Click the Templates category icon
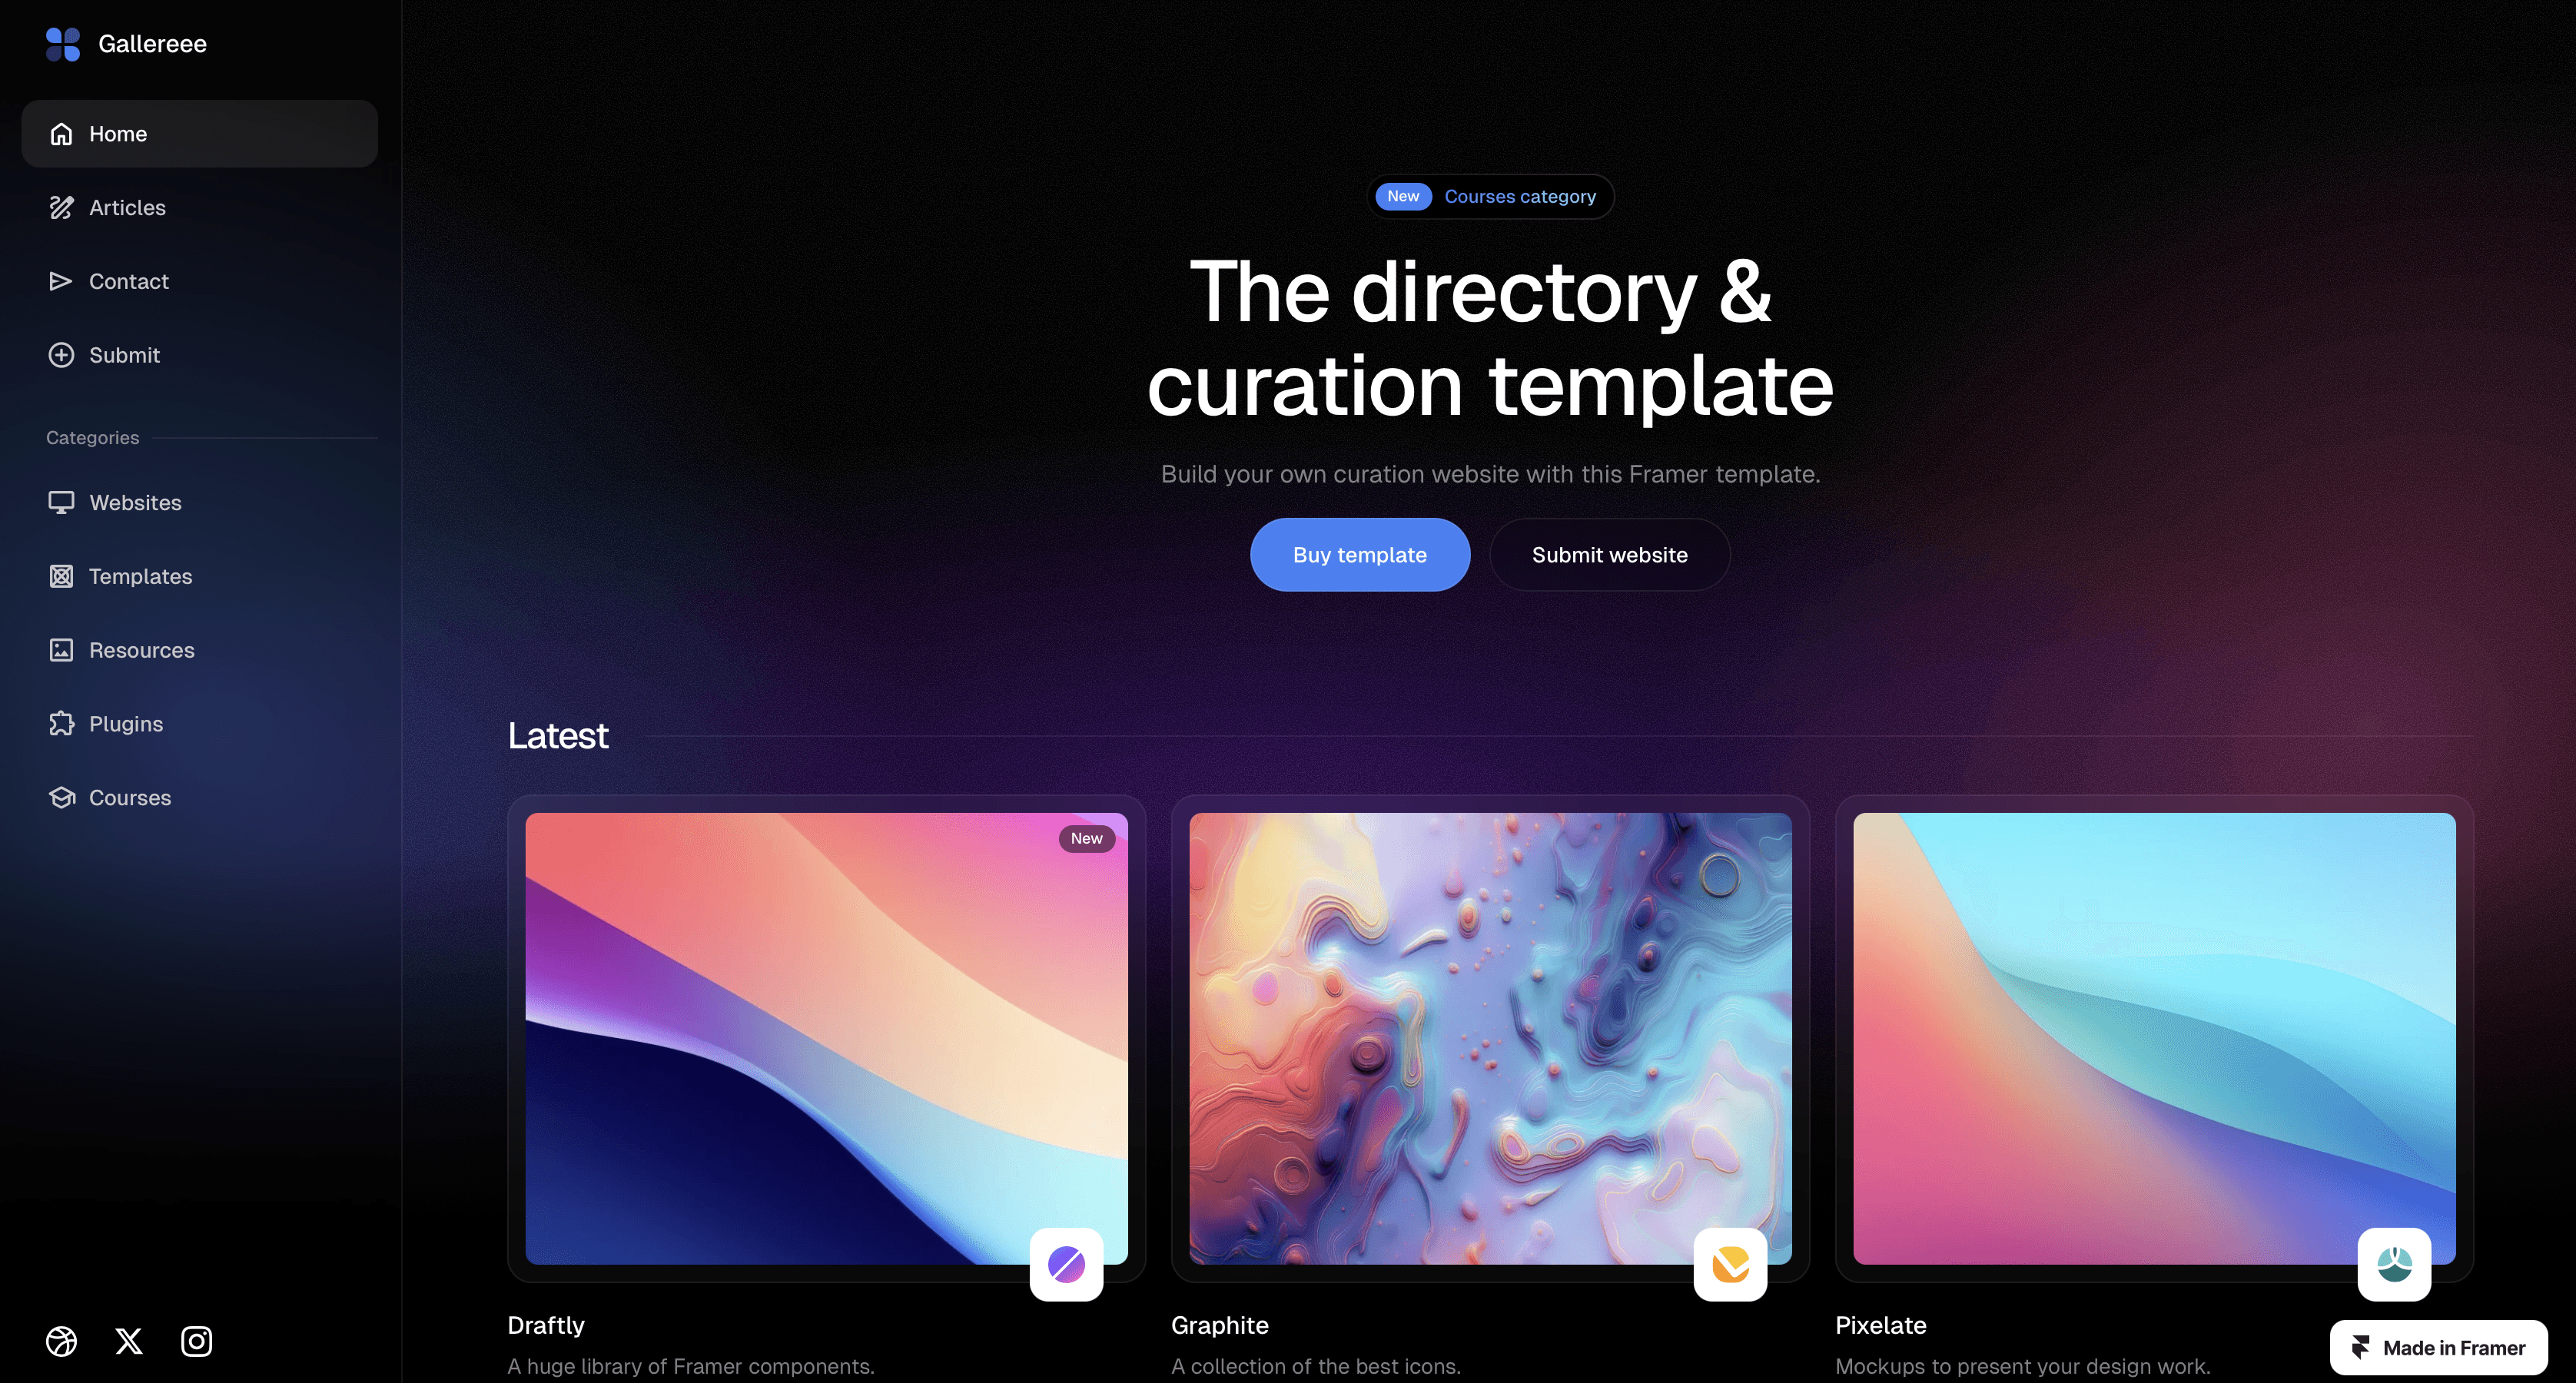This screenshot has width=2576, height=1383. pyautogui.click(x=61, y=575)
